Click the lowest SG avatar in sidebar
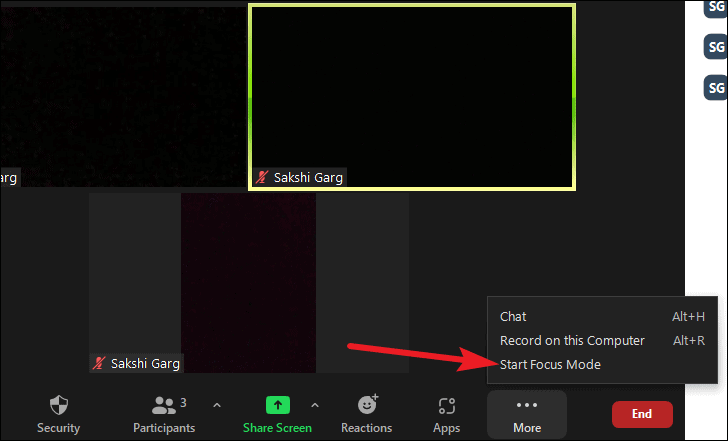This screenshot has height=441, width=728. click(x=715, y=88)
